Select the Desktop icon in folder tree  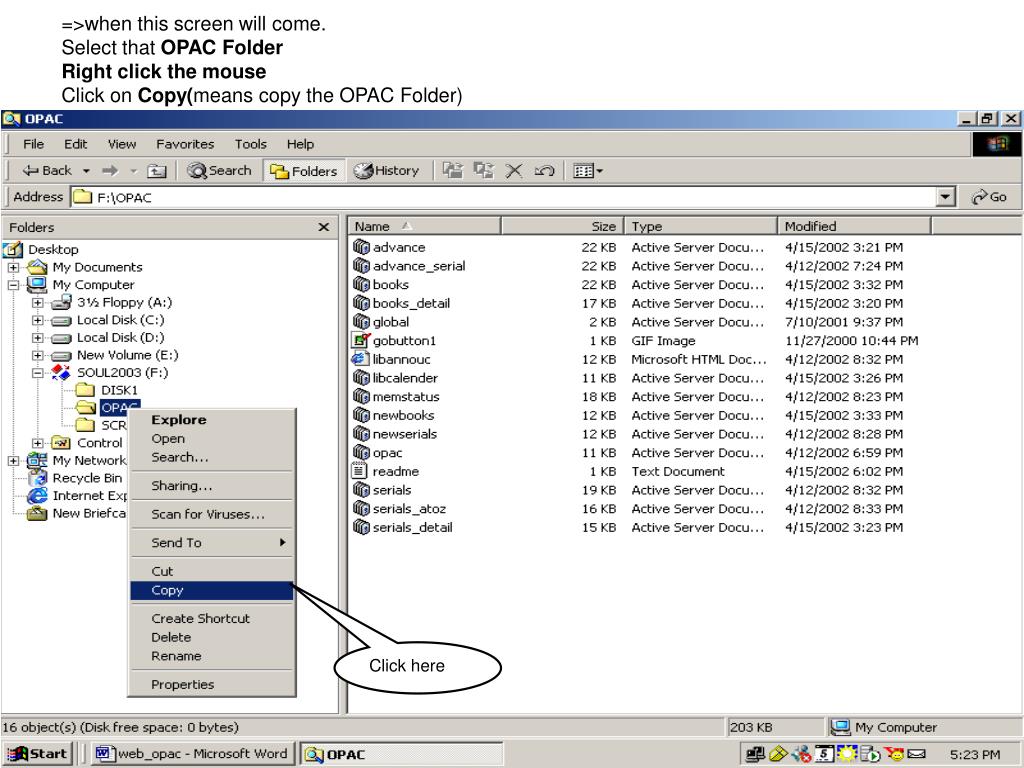(13, 249)
